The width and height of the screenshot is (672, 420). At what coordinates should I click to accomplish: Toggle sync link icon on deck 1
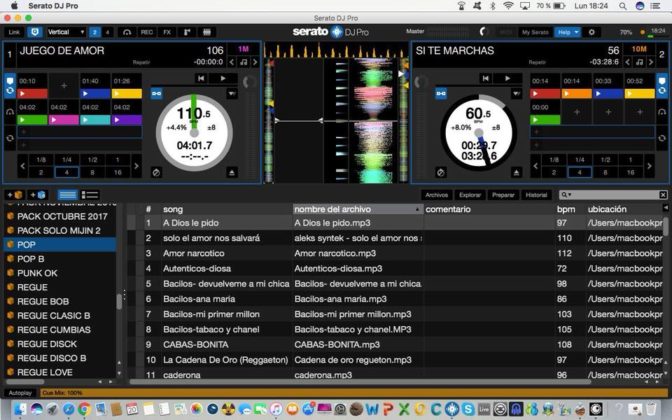(156, 93)
